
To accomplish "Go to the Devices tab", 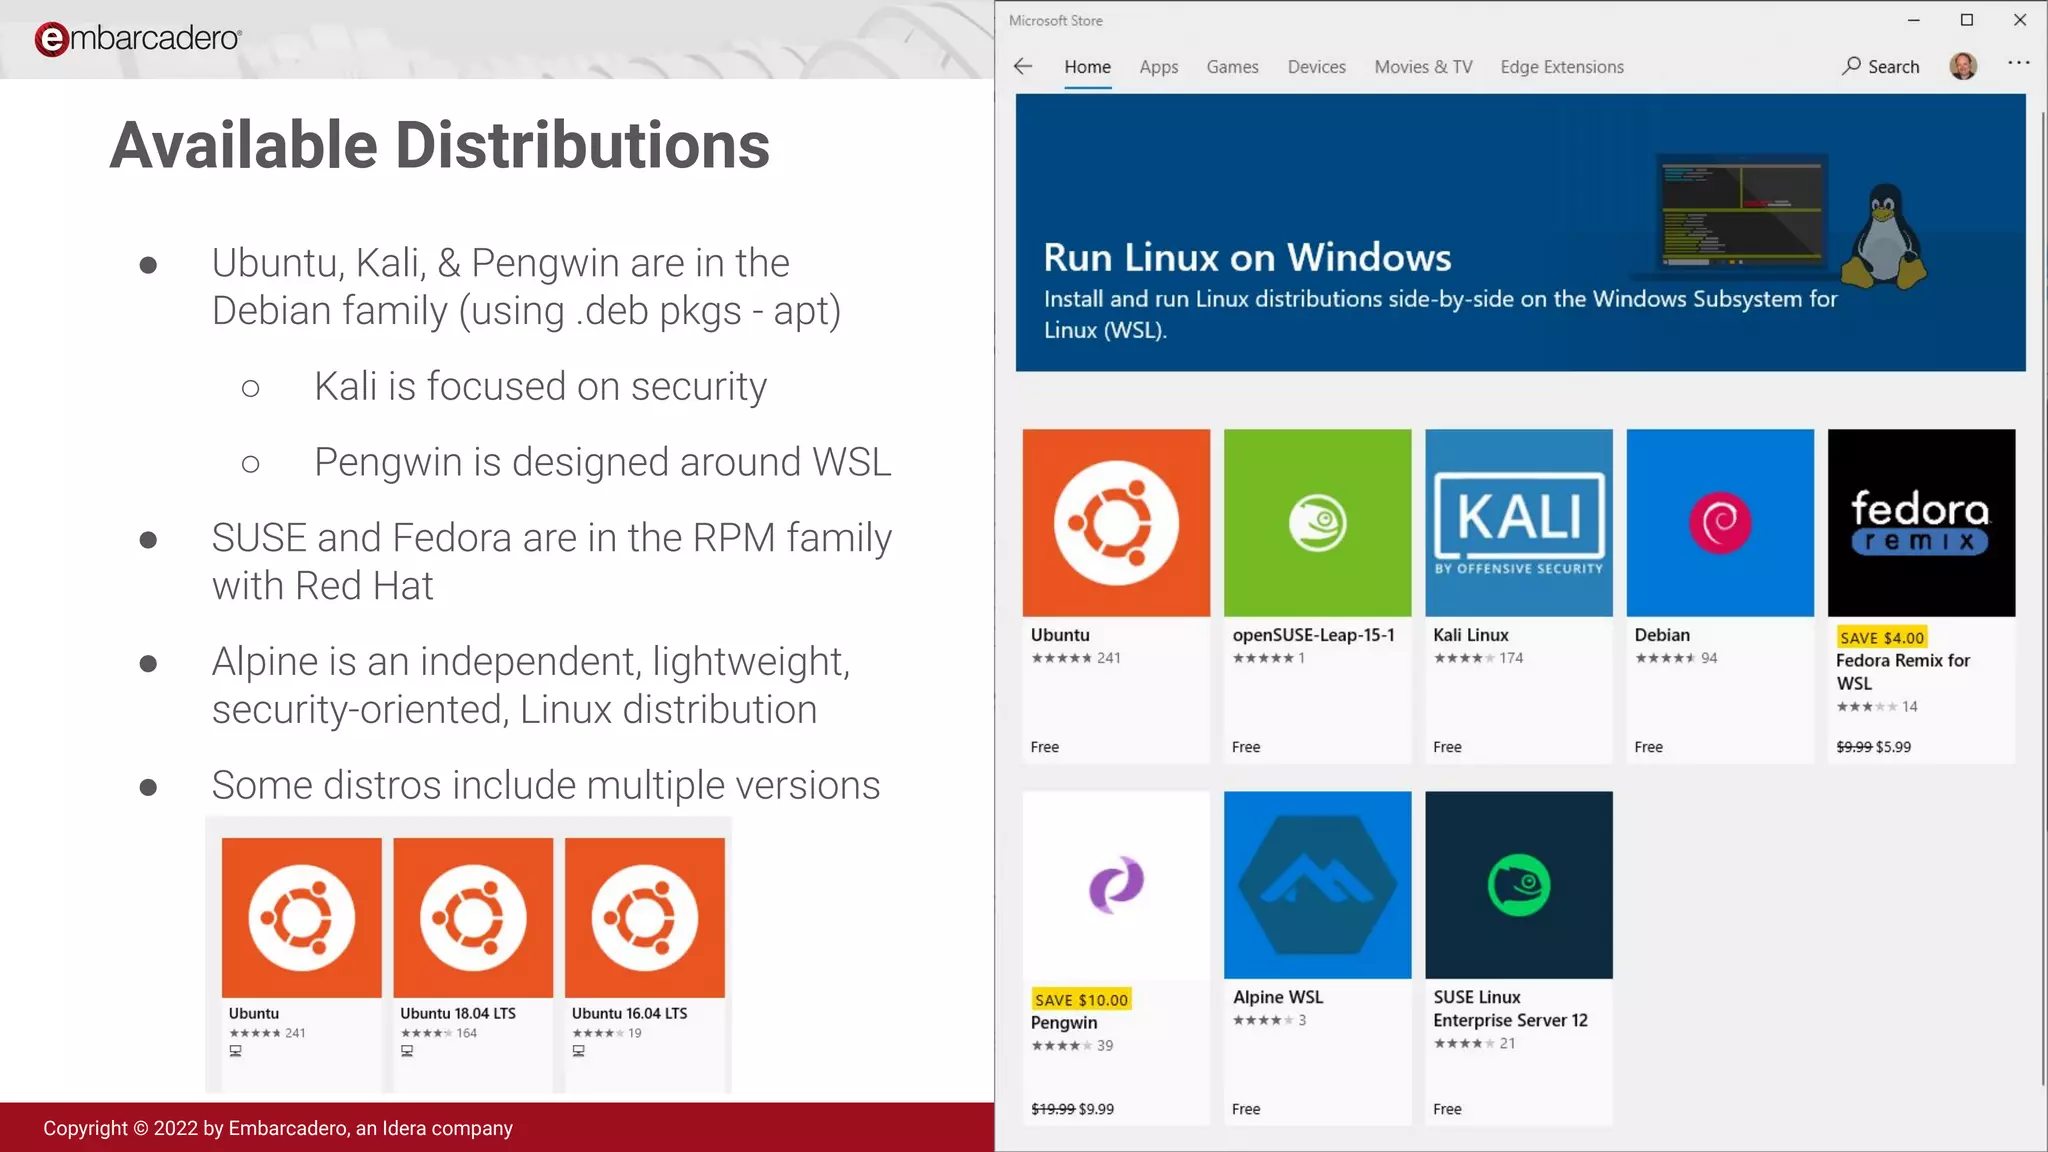I will (x=1316, y=67).
